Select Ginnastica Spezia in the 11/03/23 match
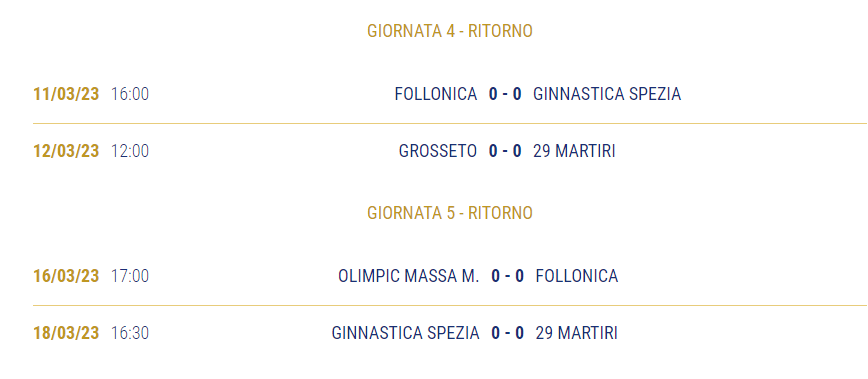This screenshot has height=379, width=868. [607, 94]
